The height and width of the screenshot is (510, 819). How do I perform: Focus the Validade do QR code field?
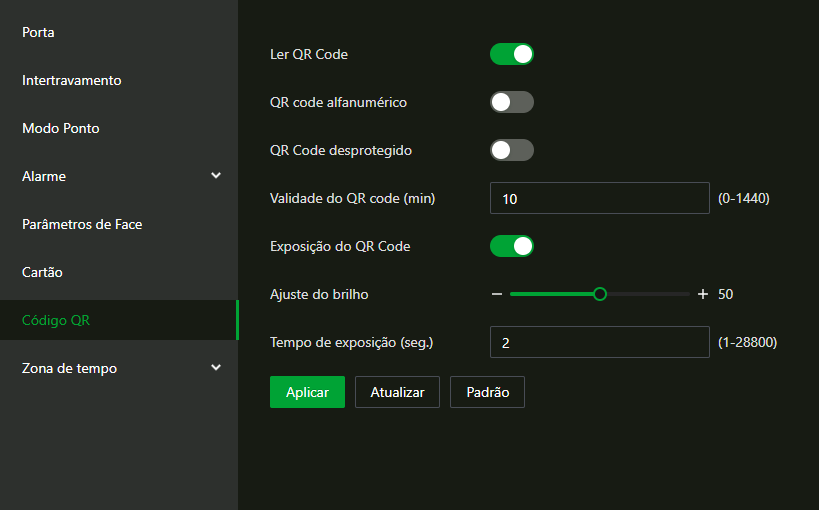click(x=600, y=198)
